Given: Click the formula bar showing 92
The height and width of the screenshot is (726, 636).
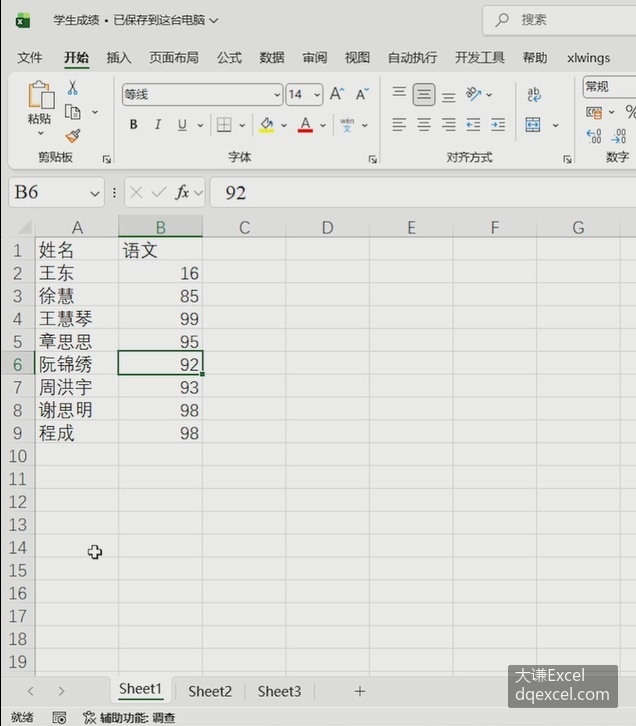Looking at the screenshot, I should [x=423, y=193].
